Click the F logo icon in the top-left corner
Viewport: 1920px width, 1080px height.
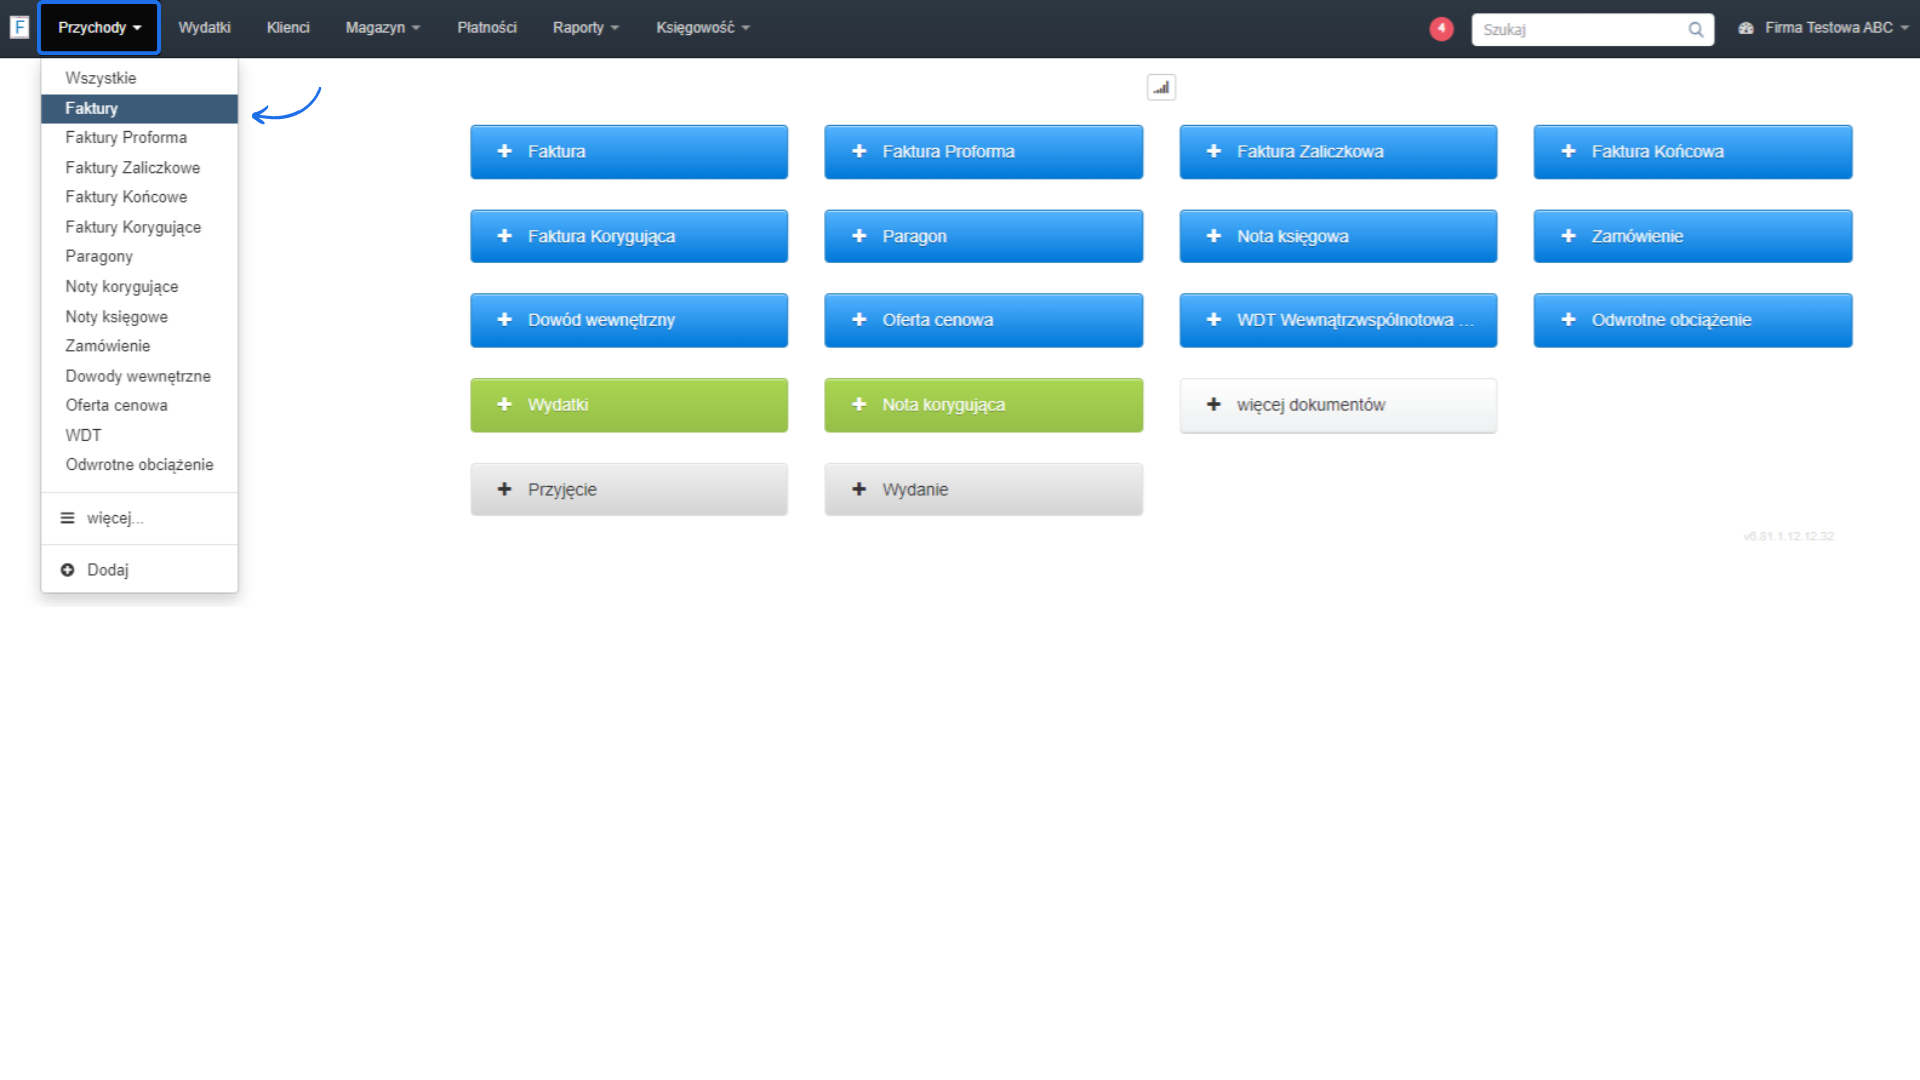click(19, 28)
